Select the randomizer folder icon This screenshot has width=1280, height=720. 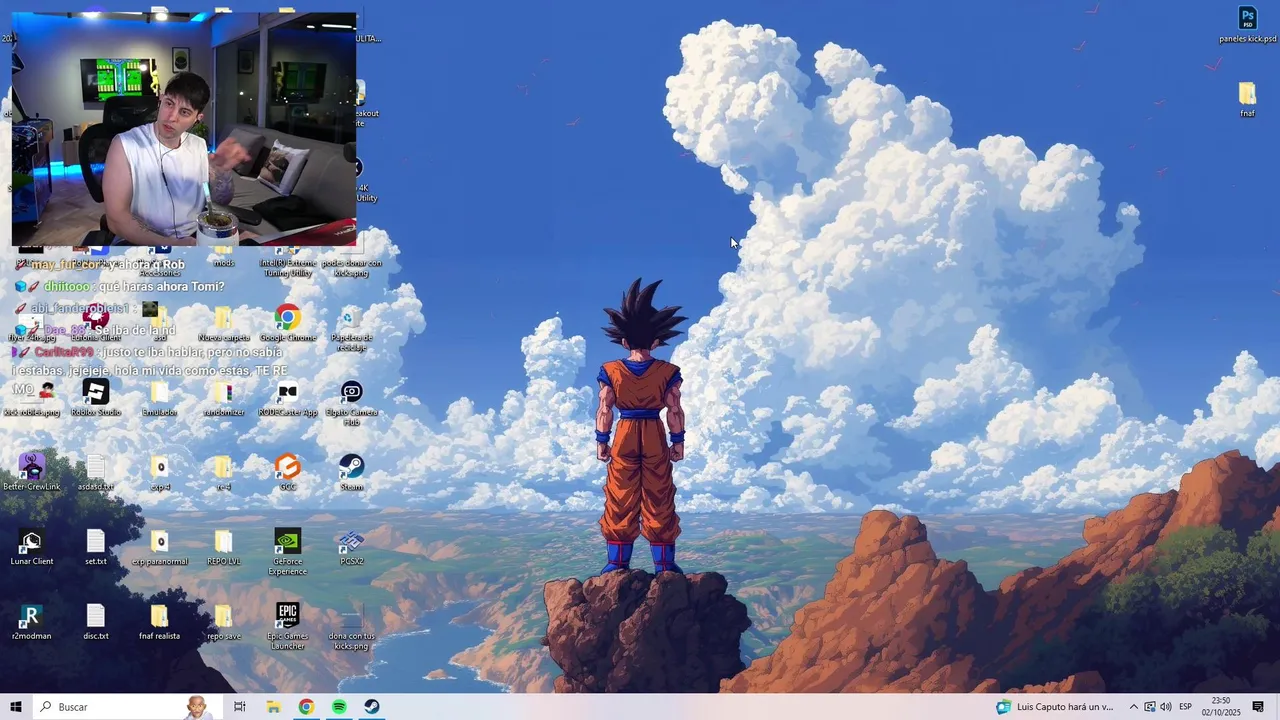click(x=223, y=398)
